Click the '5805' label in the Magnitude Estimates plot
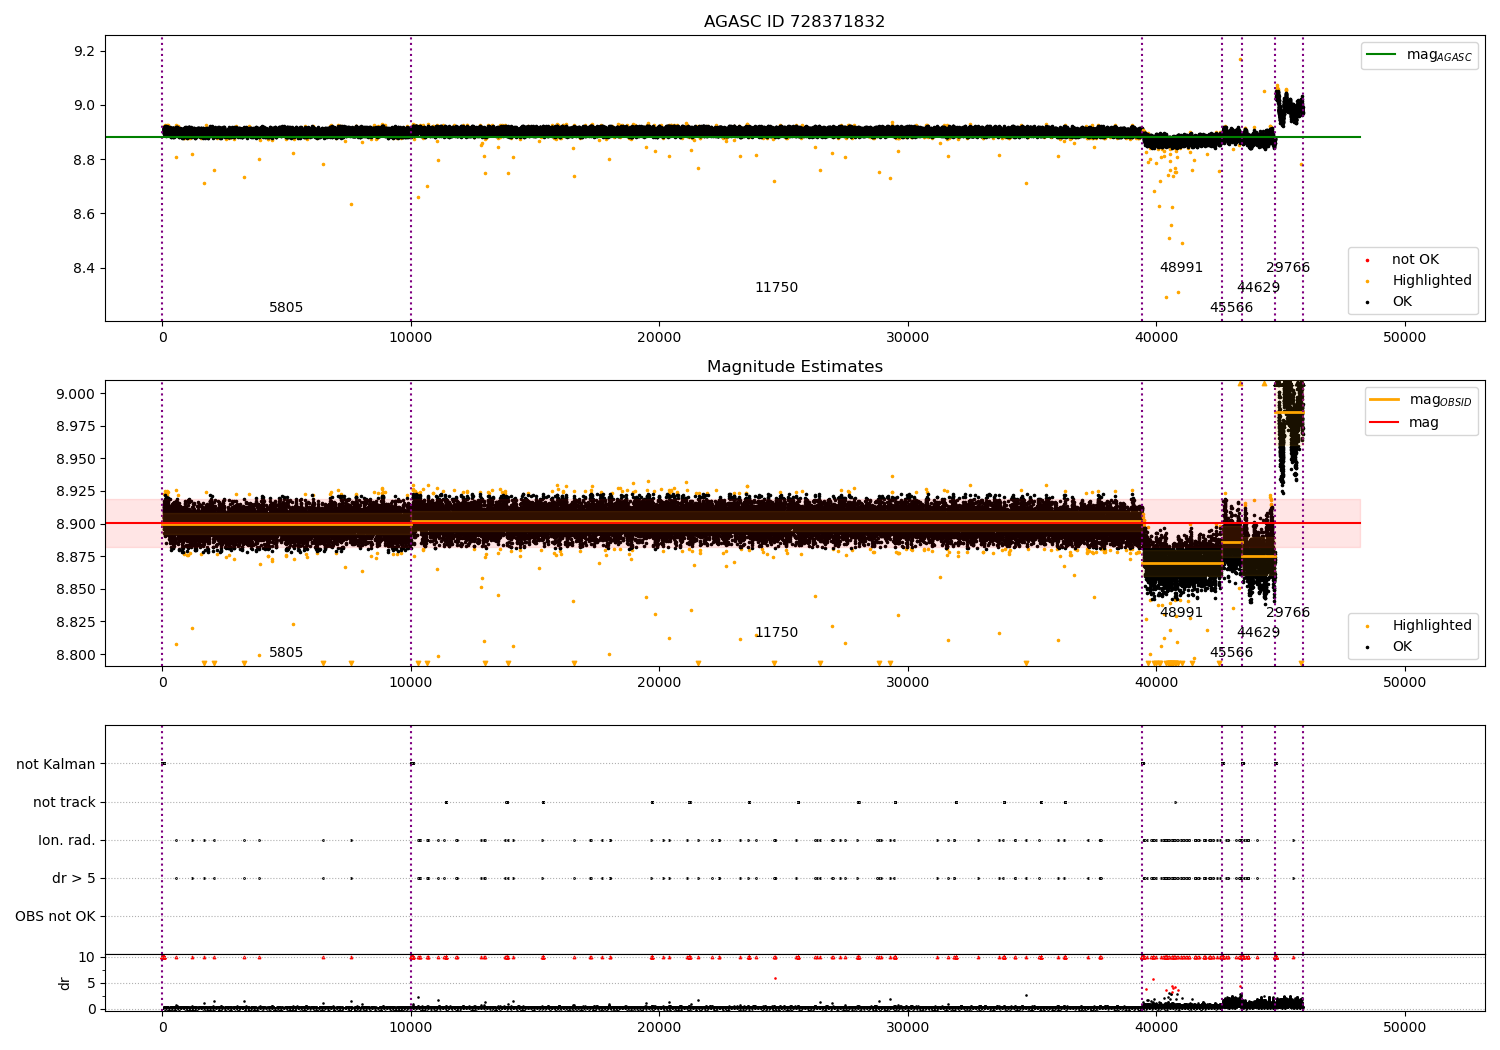The width and height of the screenshot is (1500, 1050). (x=286, y=653)
